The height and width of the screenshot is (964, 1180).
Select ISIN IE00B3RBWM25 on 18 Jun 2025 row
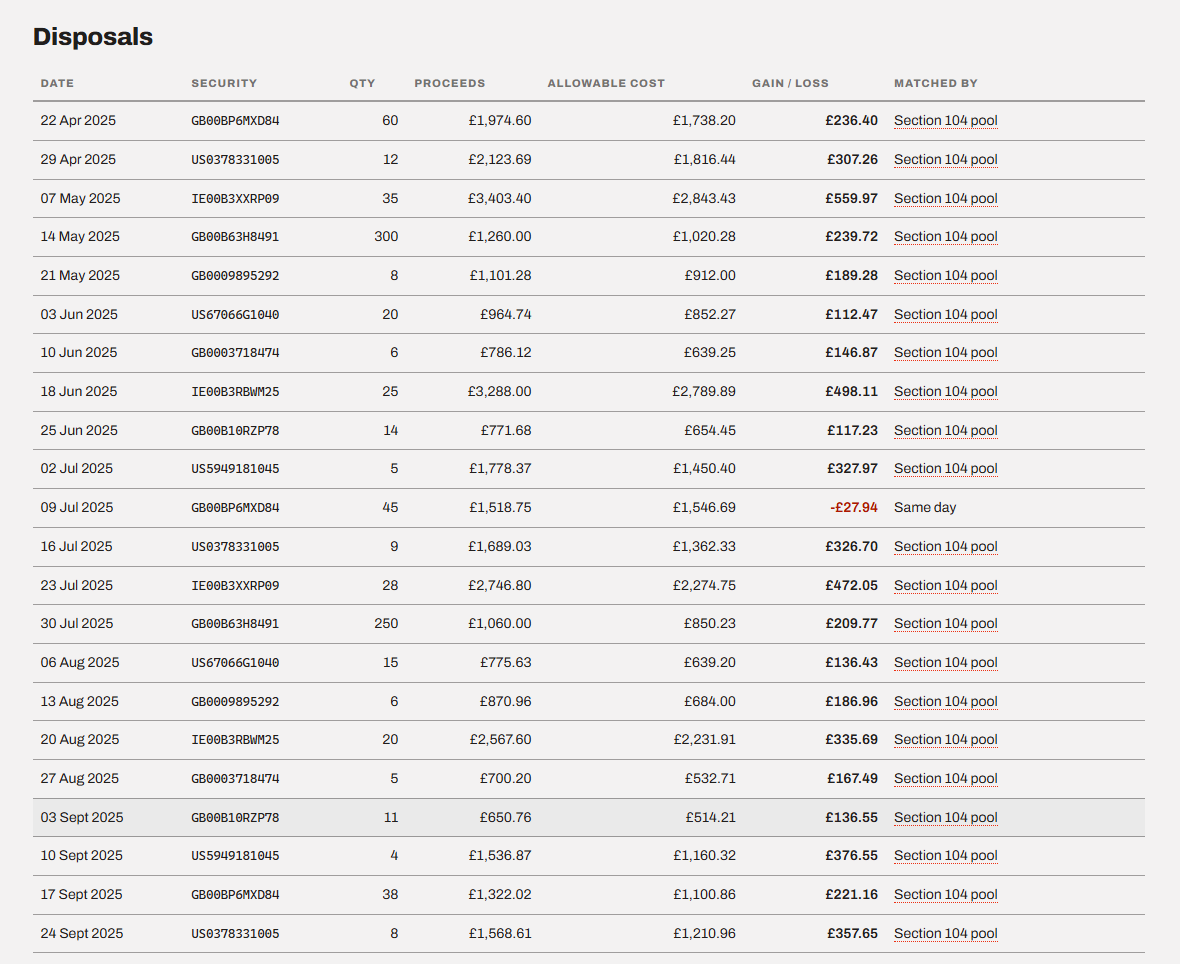(x=235, y=391)
